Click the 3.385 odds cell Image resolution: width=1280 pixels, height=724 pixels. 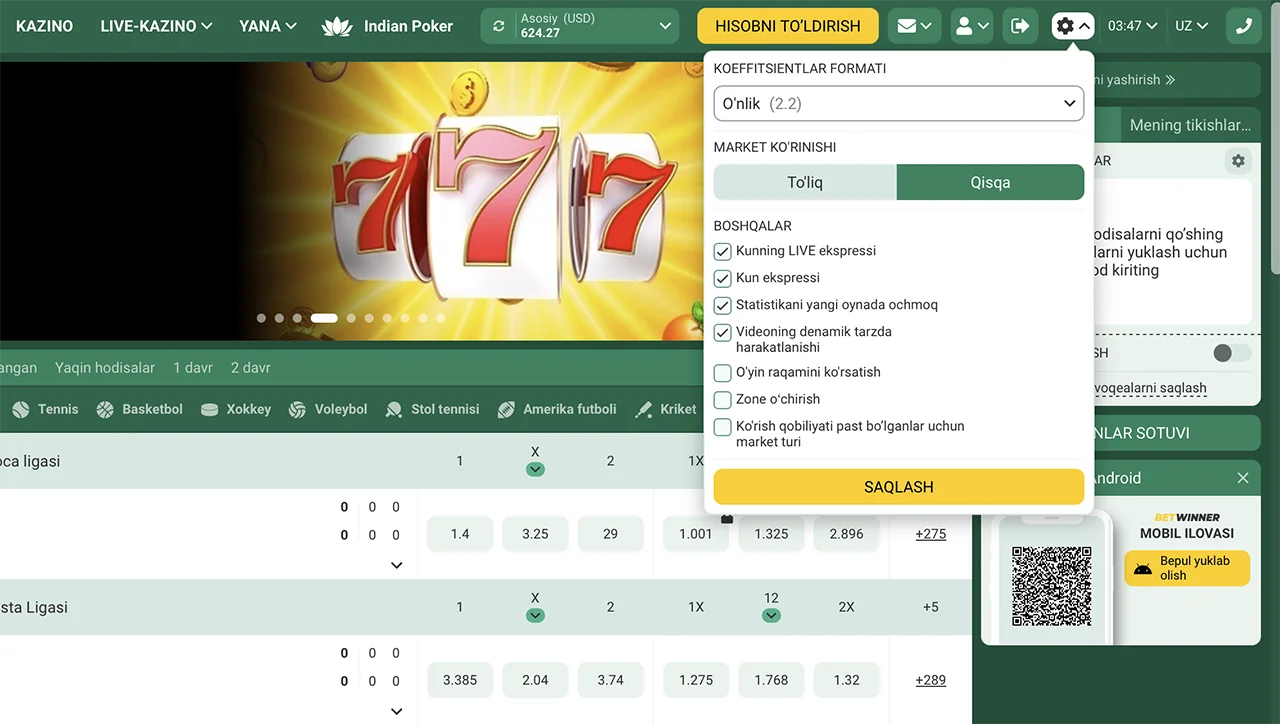(460, 680)
